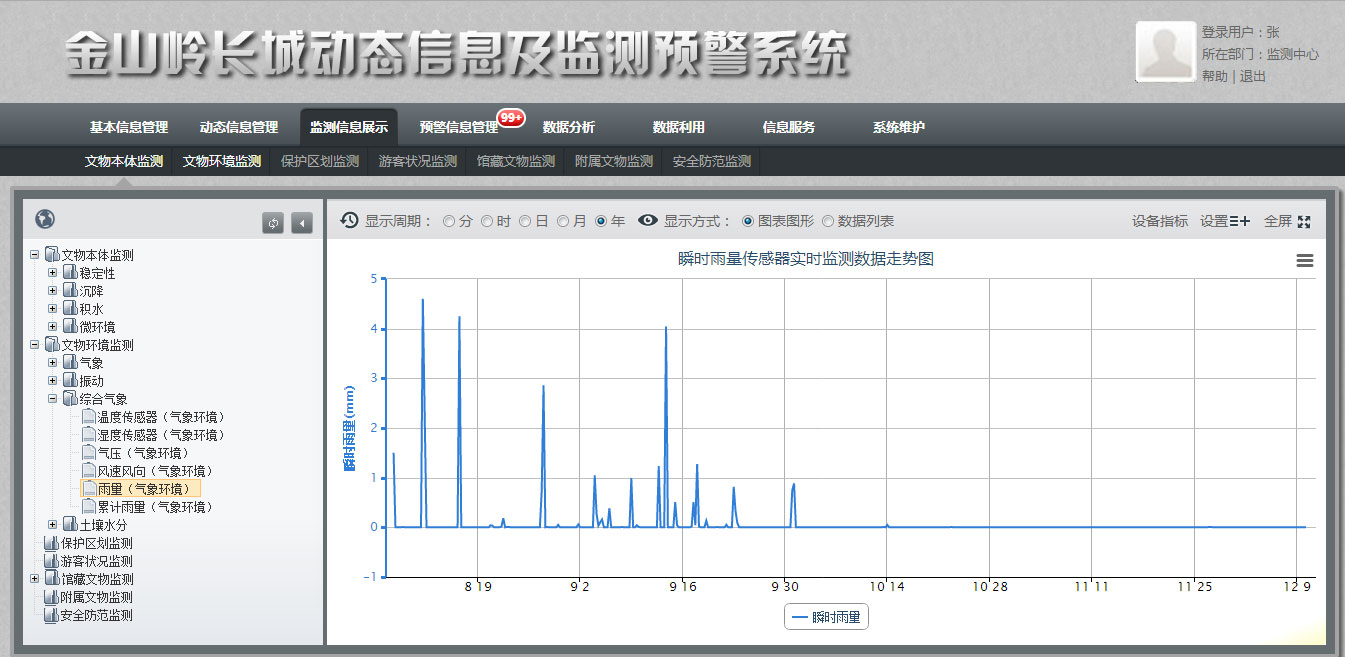Toggle the 瞬时雨量 legend series

[826, 618]
